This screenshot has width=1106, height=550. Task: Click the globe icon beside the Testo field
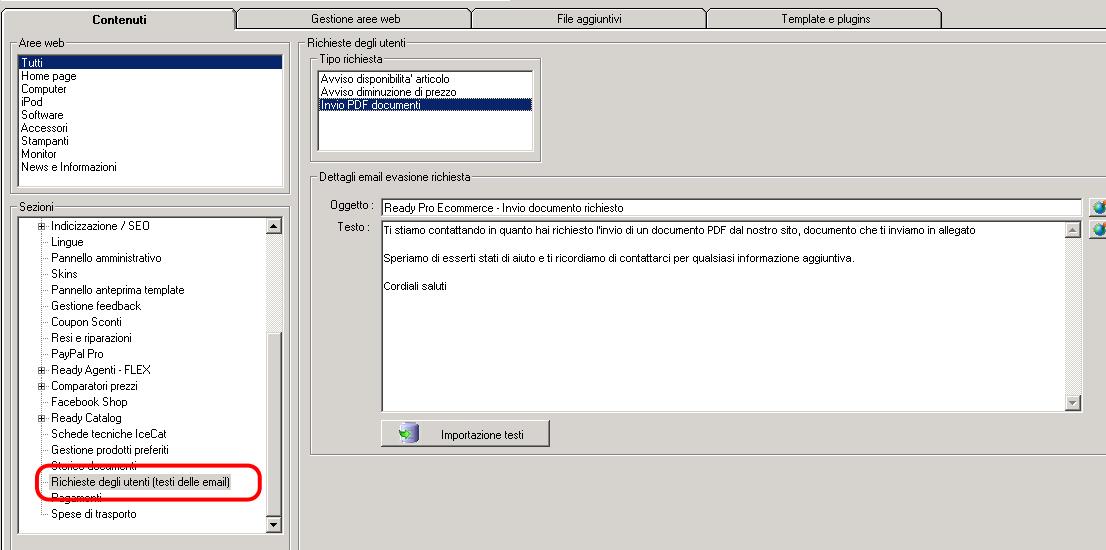(1098, 230)
